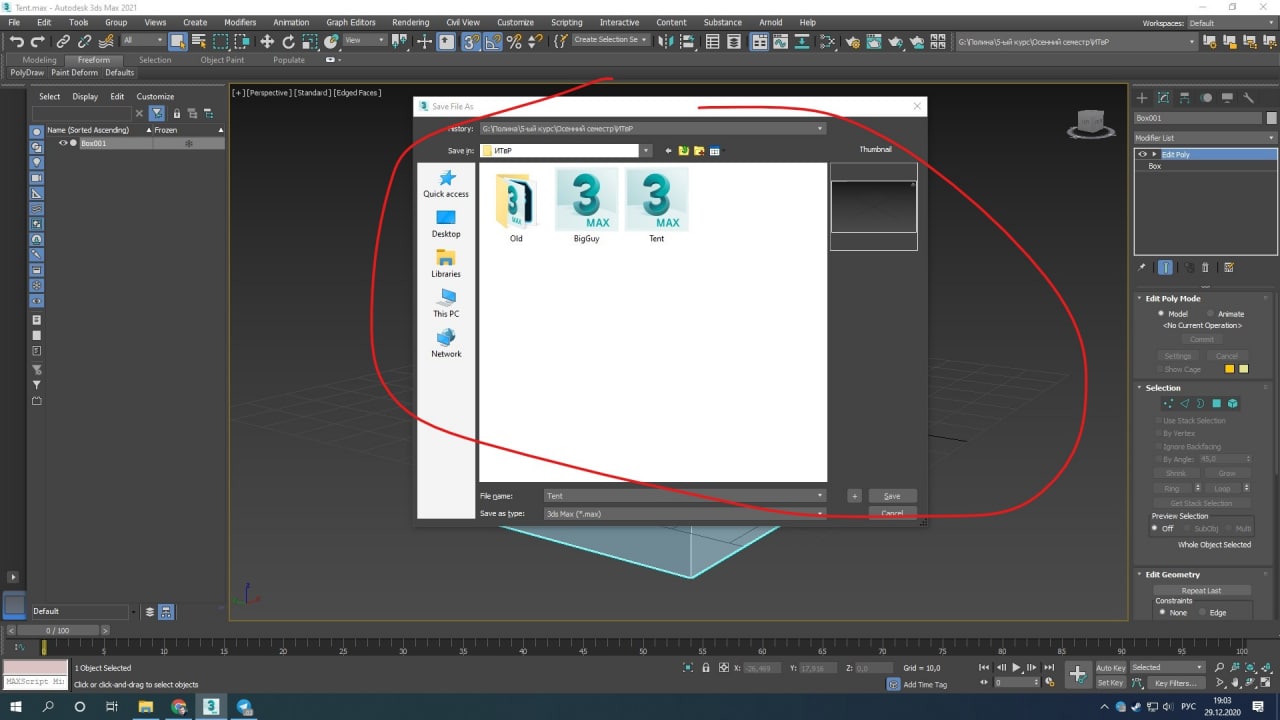Activate the Select Object tool
Screen dimensions: 1280x720
coord(177,41)
